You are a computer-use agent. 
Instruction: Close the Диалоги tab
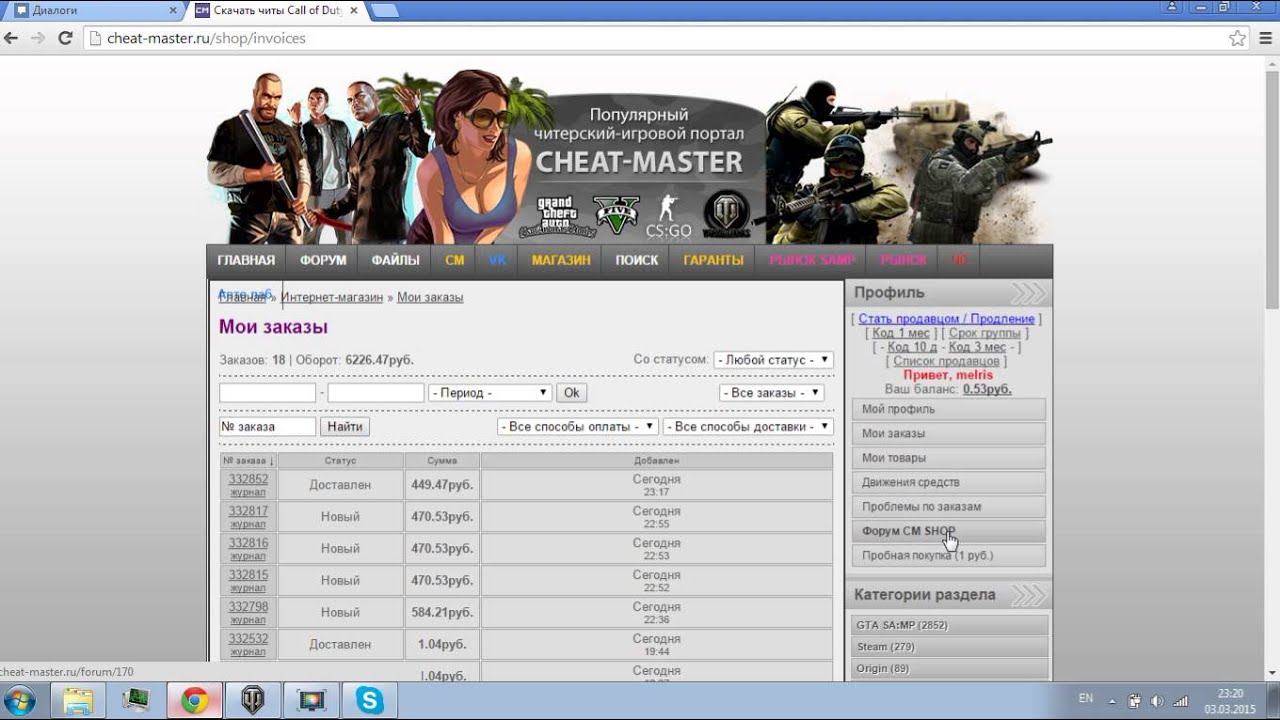point(173,10)
